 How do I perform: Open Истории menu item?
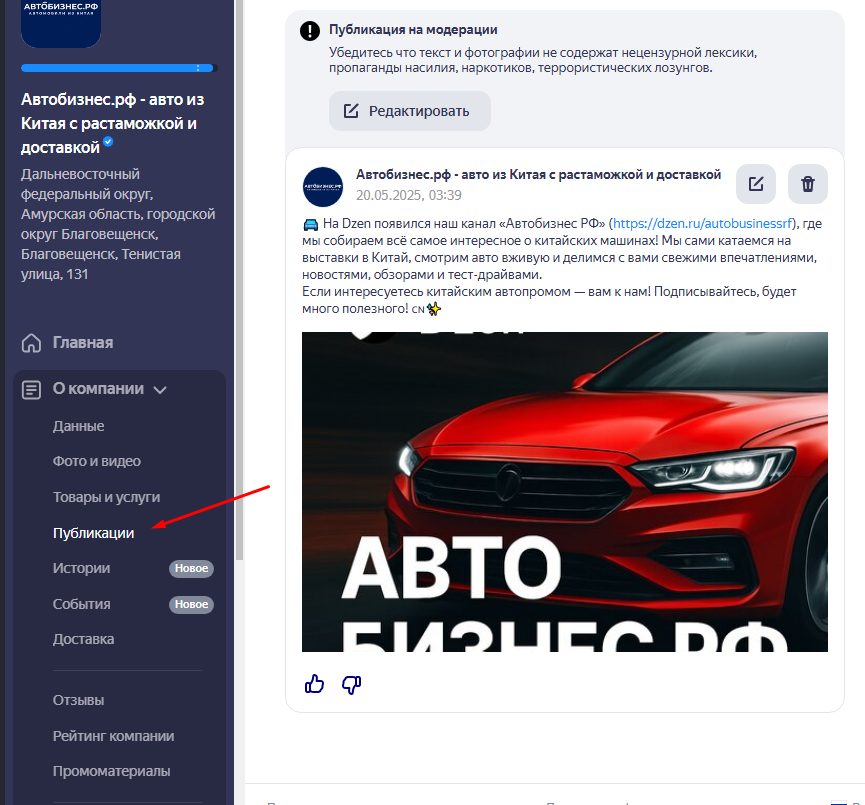click(81, 568)
